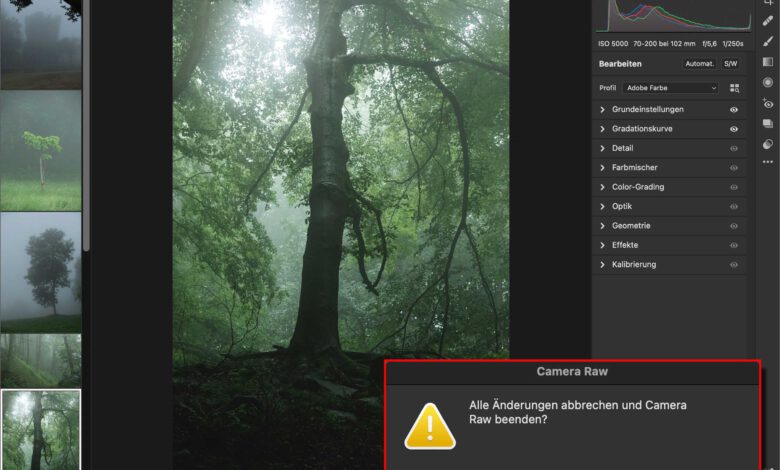
Task: Click the Kalibrierung label
Action: [634, 265]
